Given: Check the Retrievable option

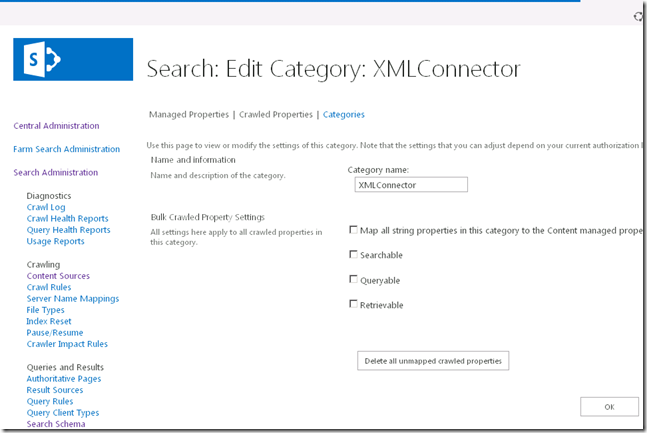Looking at the screenshot, I should [x=353, y=304].
